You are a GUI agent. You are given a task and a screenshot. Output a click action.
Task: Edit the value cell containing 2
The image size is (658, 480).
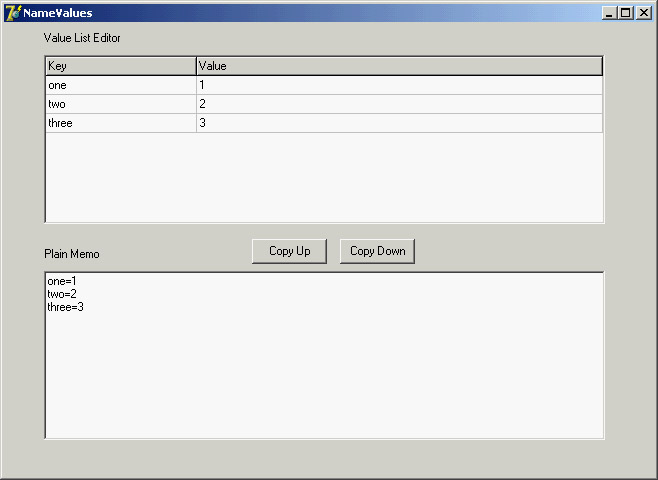click(x=398, y=104)
